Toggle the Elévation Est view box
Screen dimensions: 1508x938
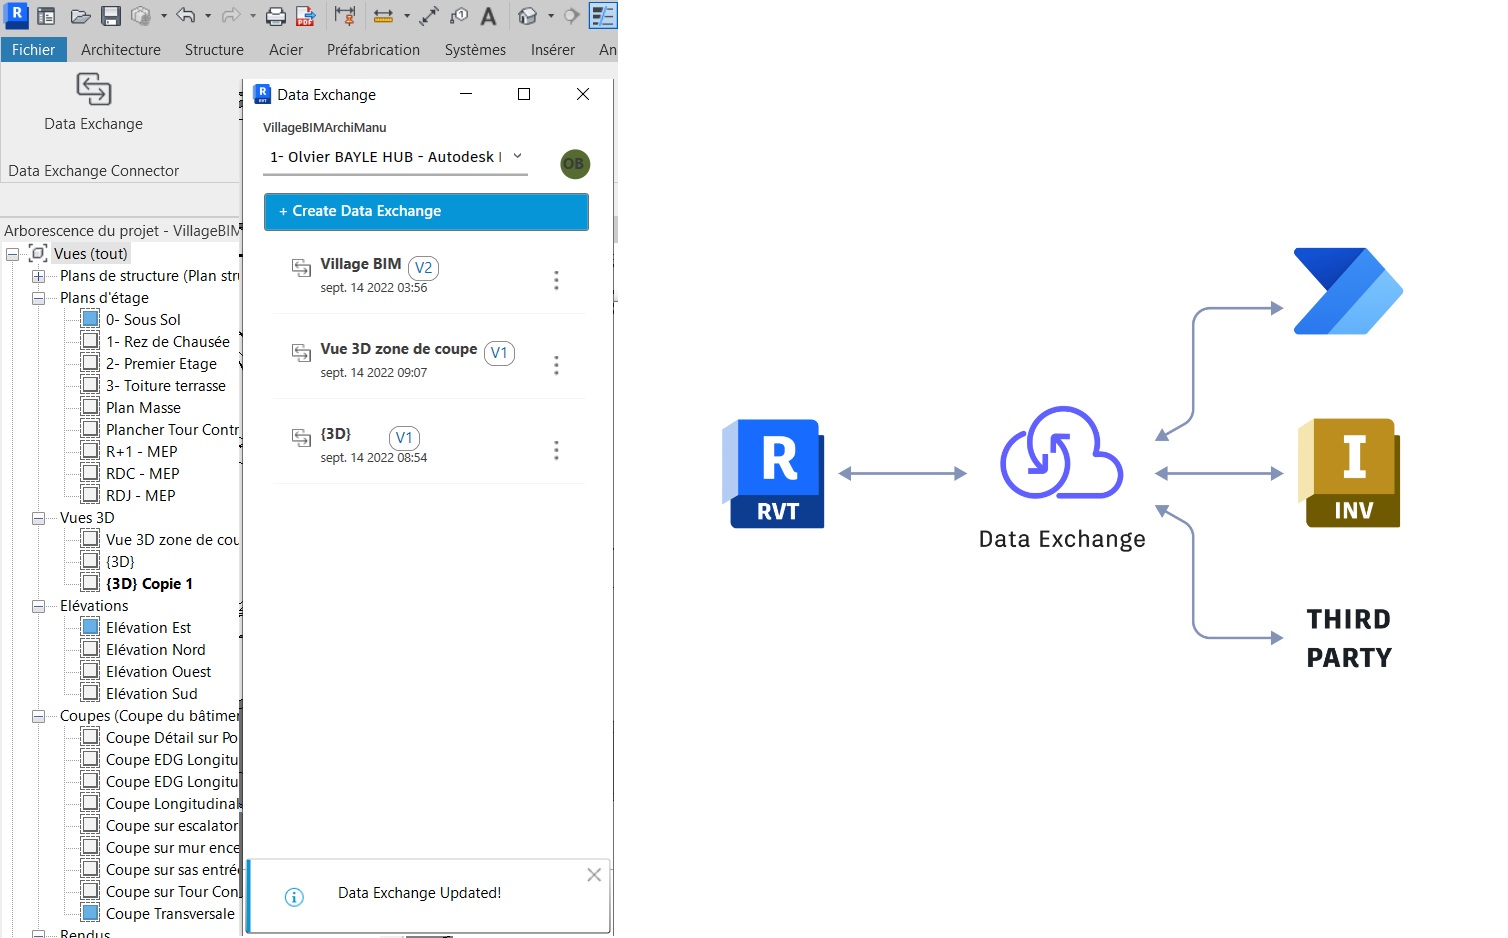click(90, 627)
